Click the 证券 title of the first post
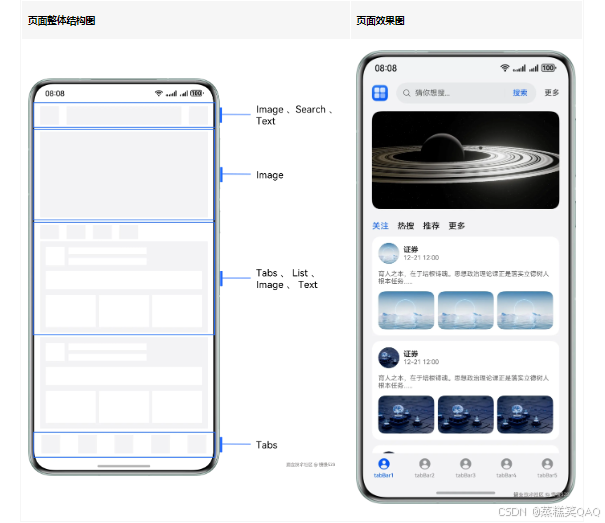 tap(411, 249)
